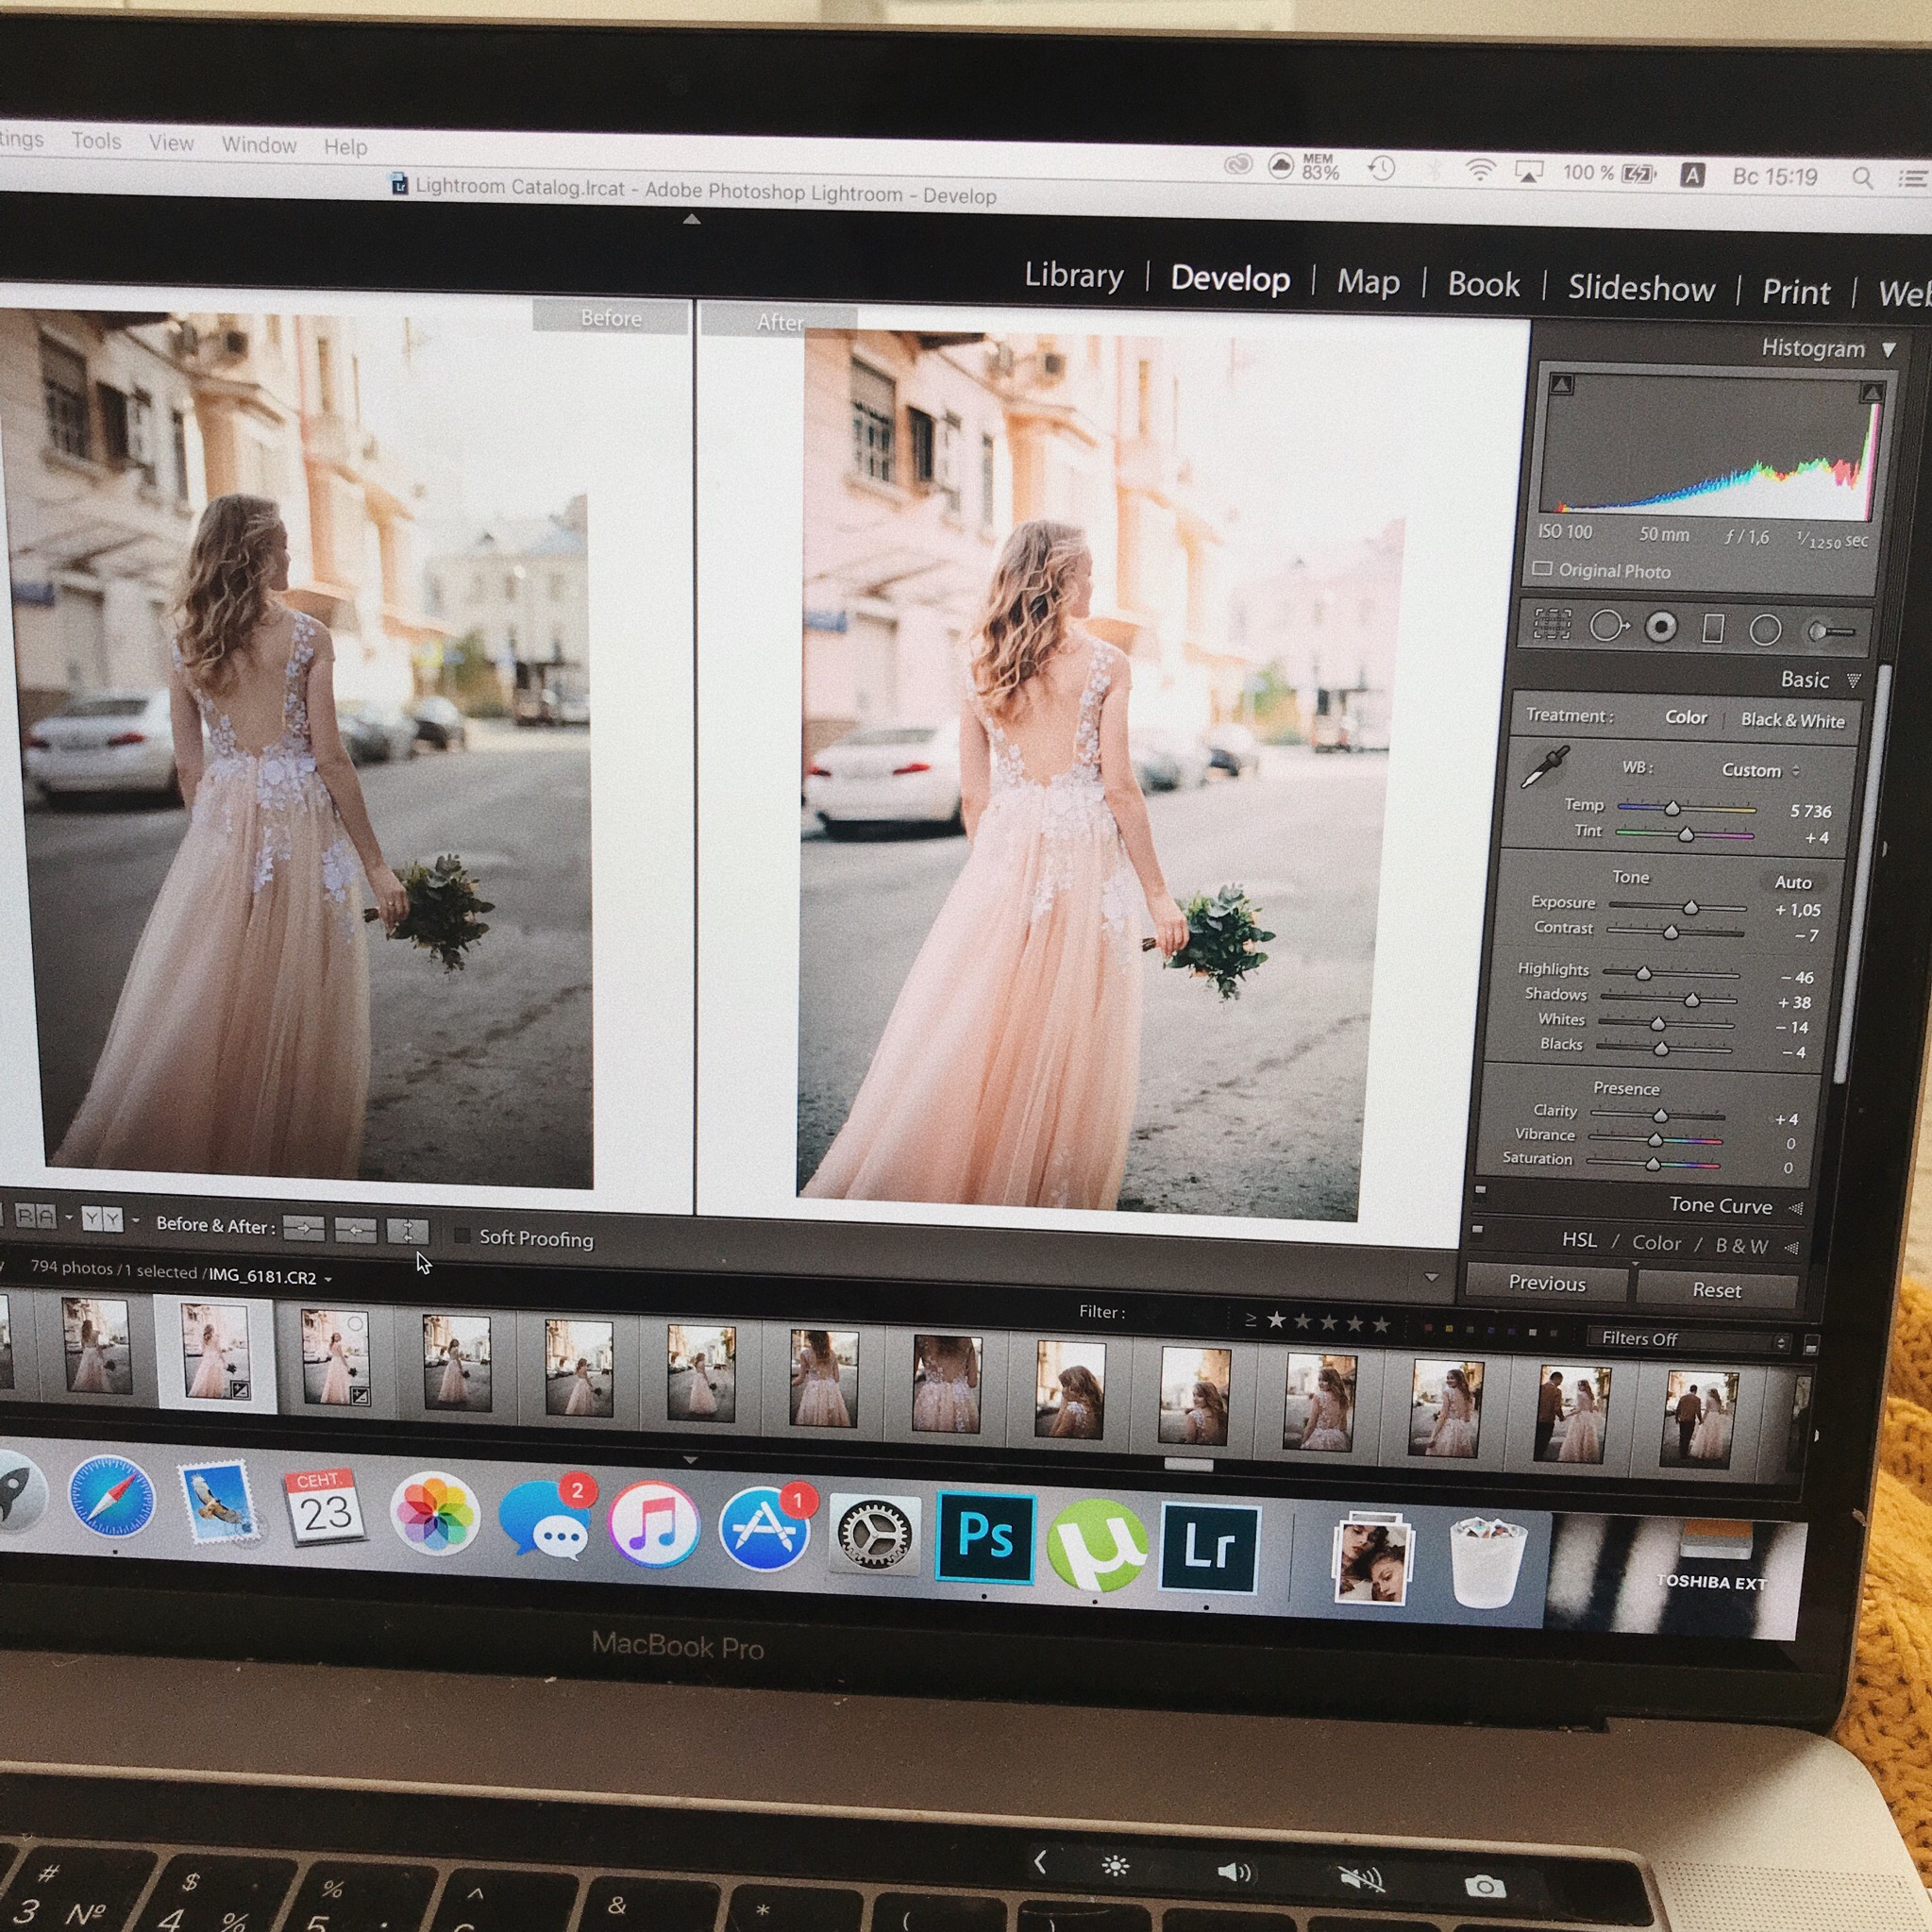Click the Wi-Fi menu bar icon
1932x1932 pixels.
(1480, 169)
